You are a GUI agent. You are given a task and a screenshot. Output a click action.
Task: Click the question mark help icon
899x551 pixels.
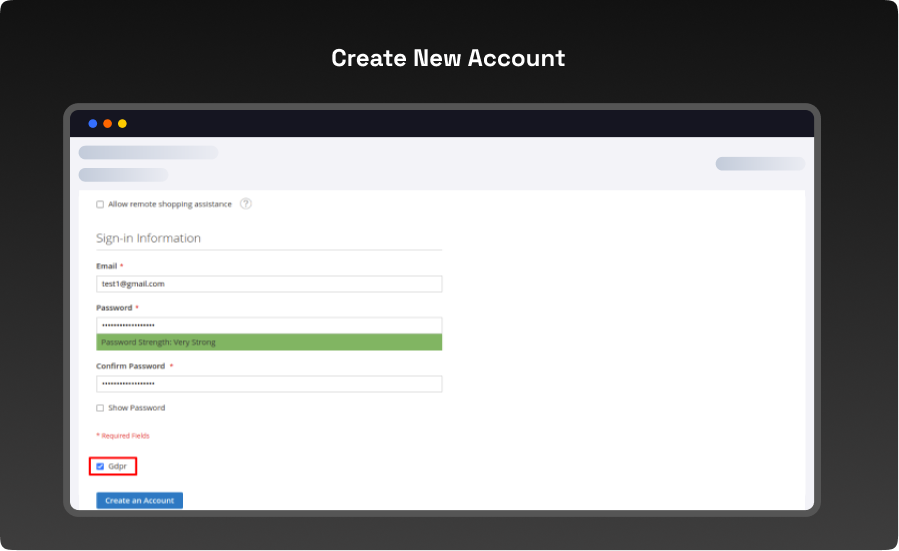245,204
